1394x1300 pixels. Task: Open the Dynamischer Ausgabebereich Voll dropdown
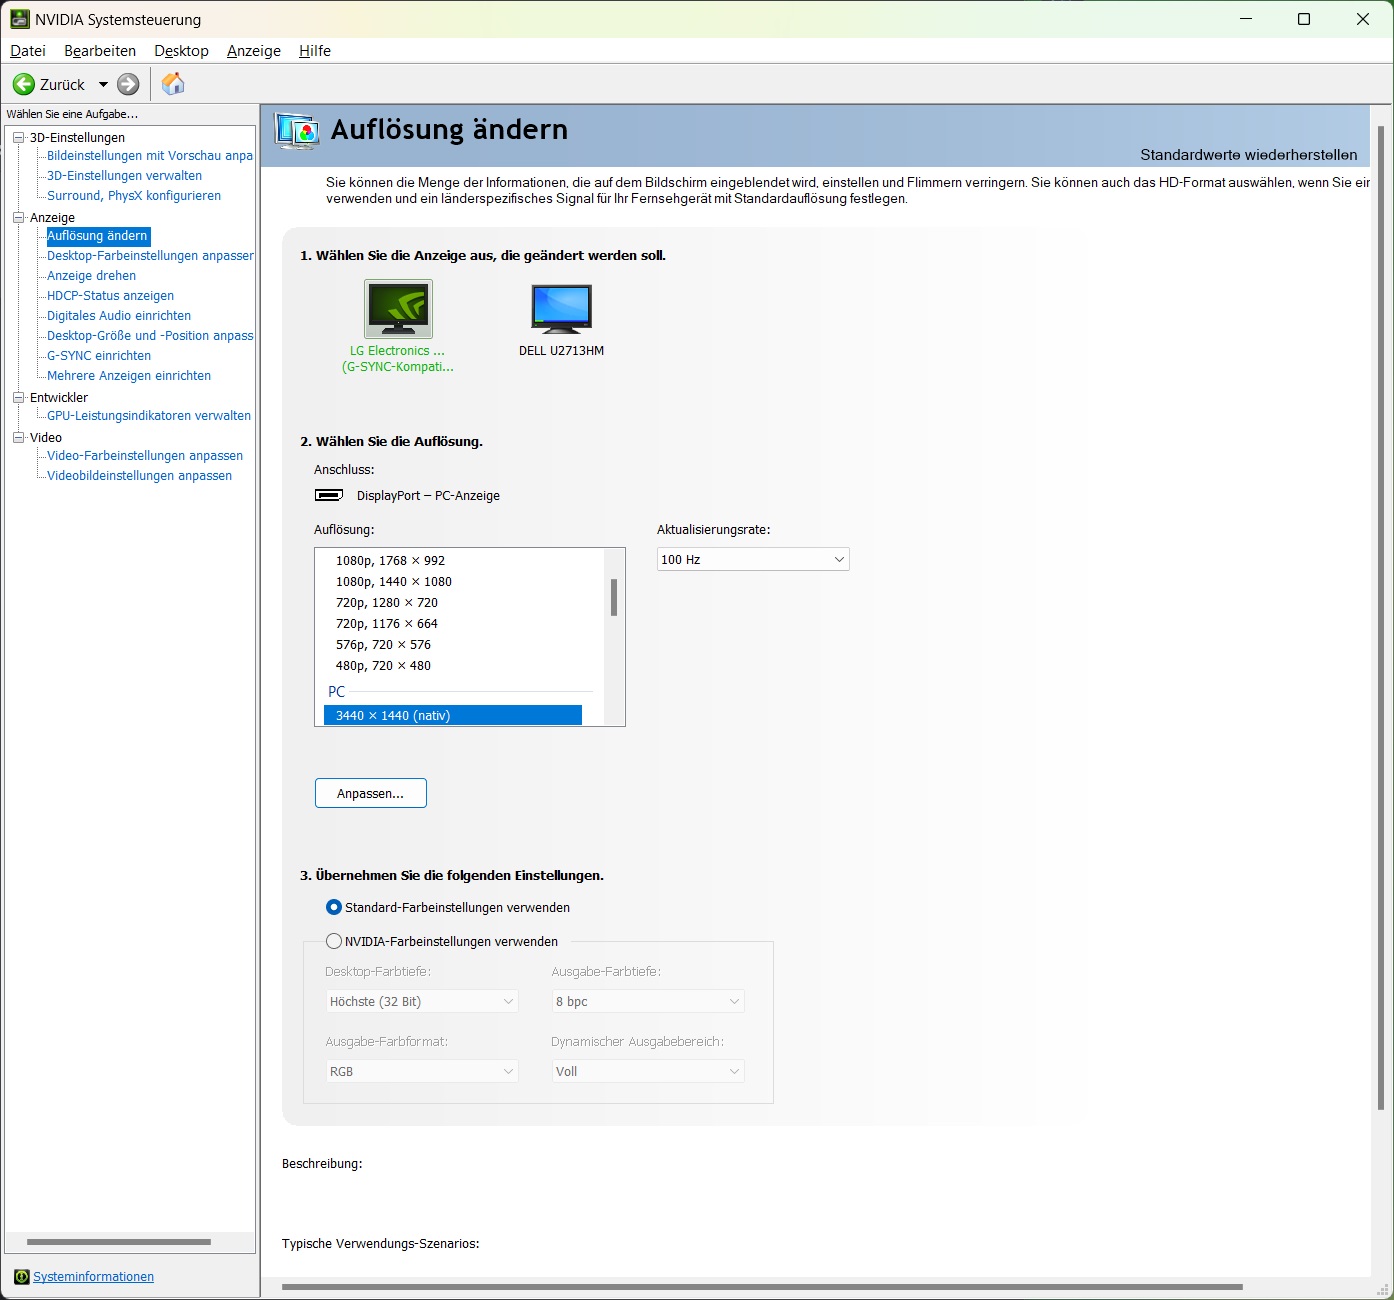tap(648, 1071)
